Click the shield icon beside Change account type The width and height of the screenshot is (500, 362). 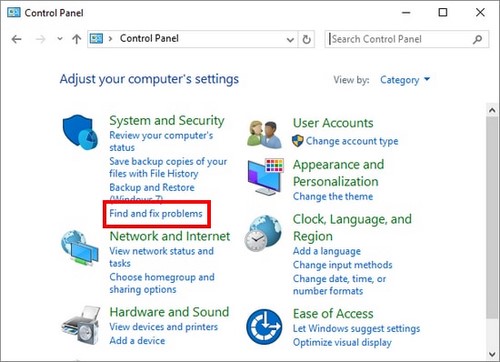pyautogui.click(x=298, y=141)
